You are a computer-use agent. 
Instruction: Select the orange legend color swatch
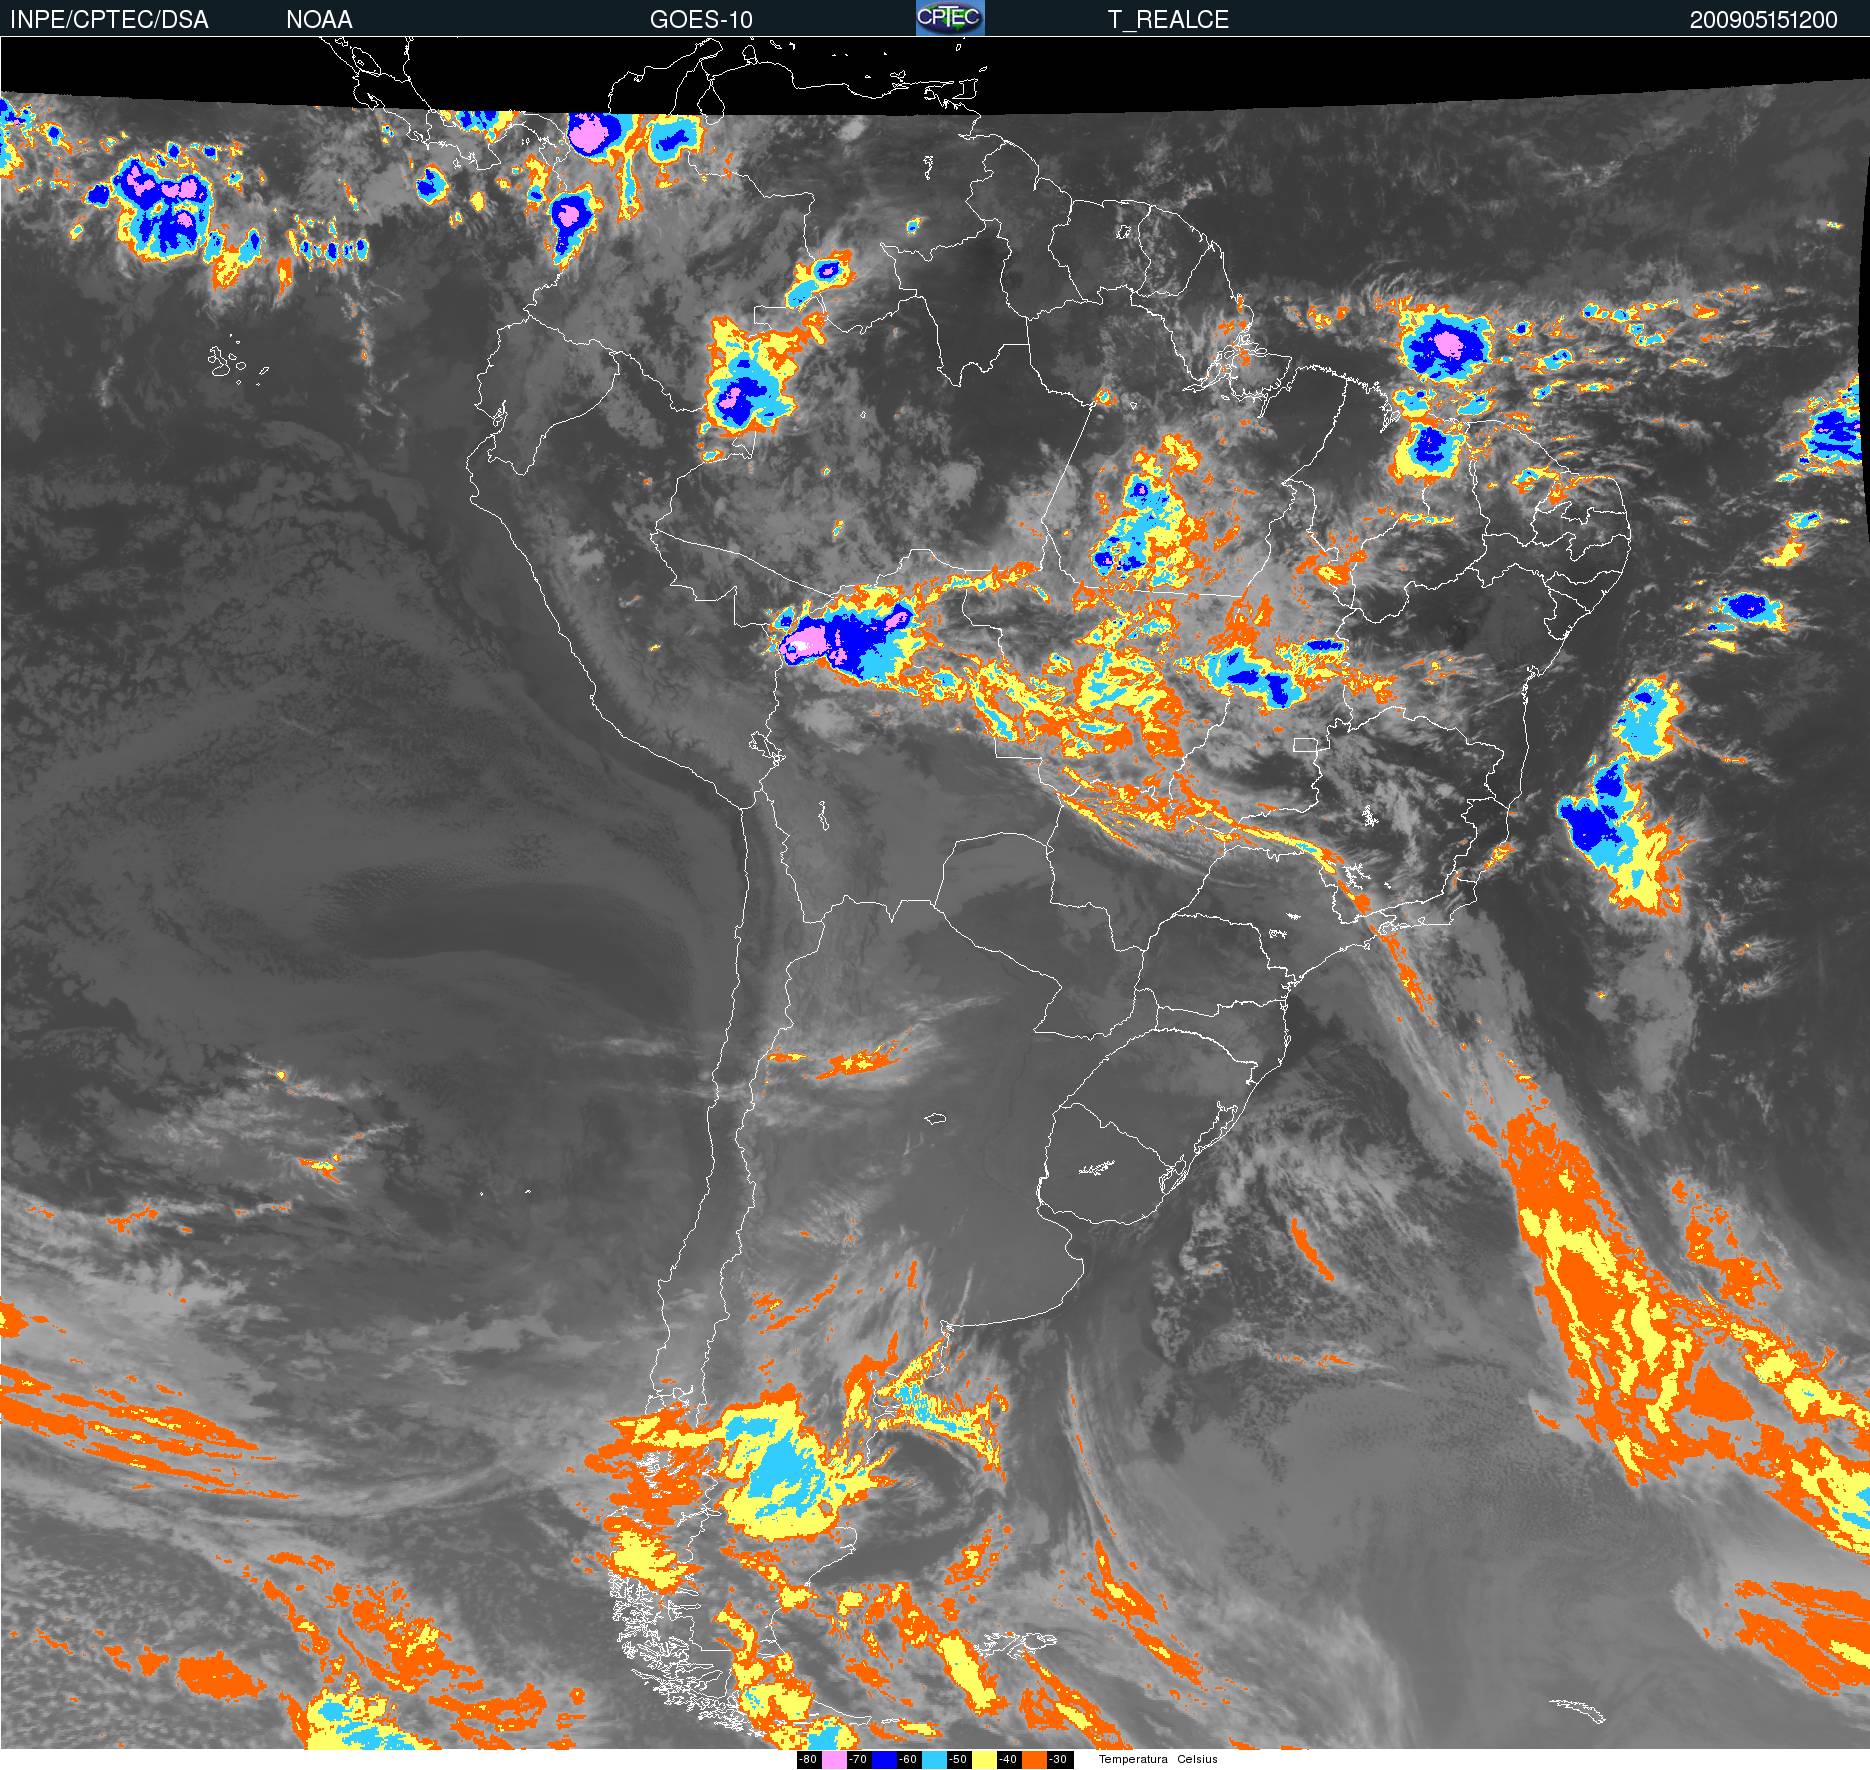(1034, 1760)
